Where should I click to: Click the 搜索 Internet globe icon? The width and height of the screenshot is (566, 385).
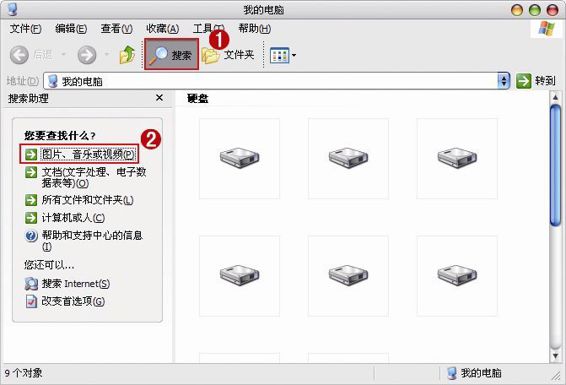click(31, 284)
